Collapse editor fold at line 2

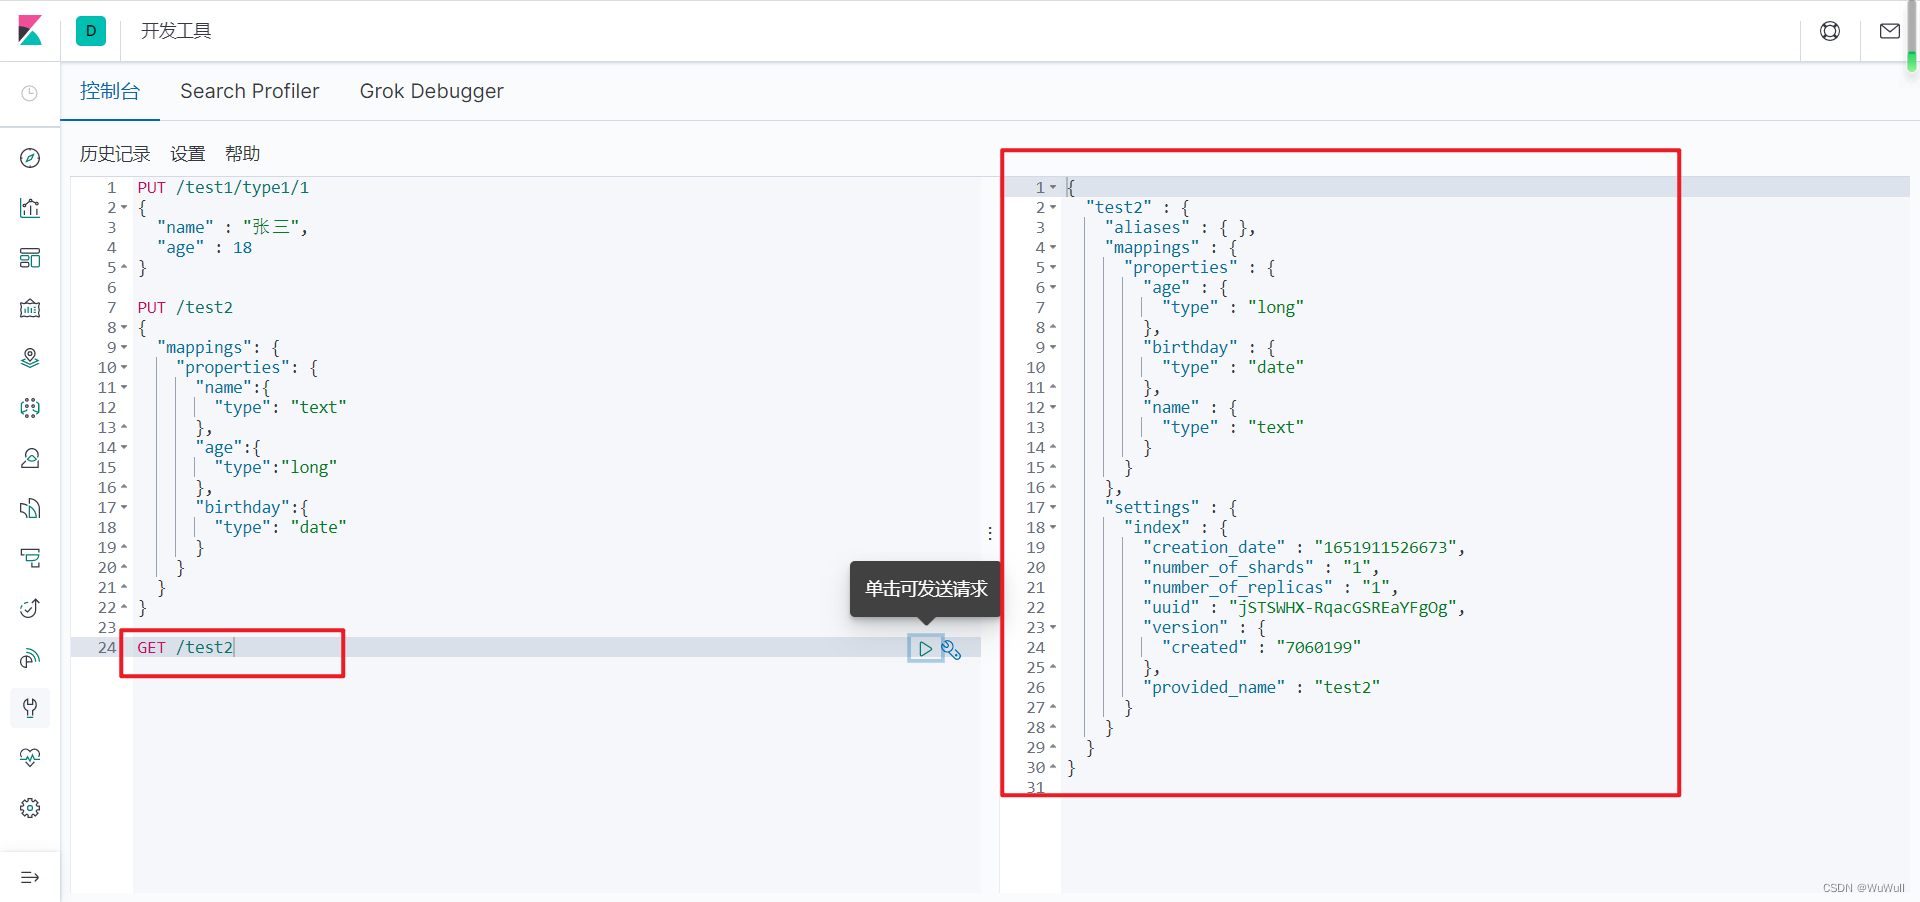click(124, 208)
